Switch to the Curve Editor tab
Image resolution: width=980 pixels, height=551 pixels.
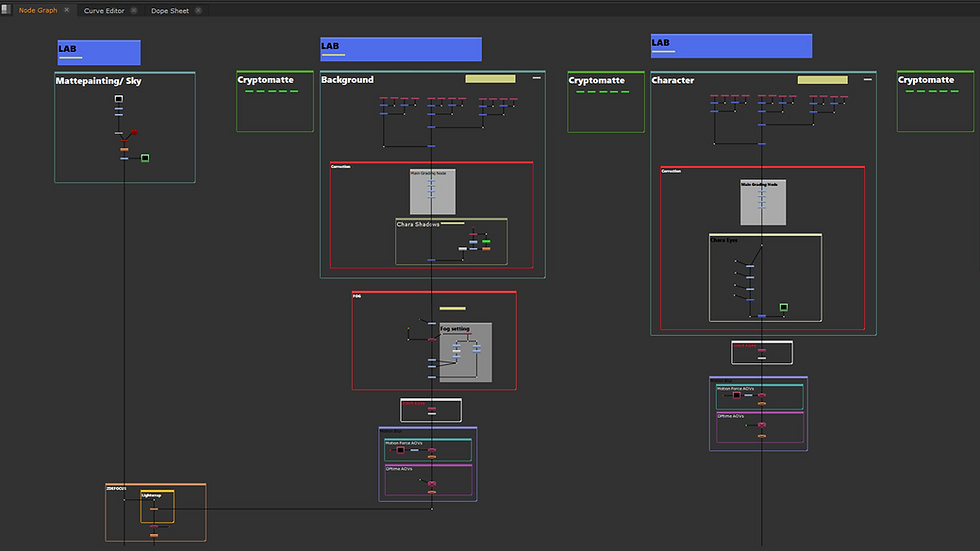[x=104, y=11]
